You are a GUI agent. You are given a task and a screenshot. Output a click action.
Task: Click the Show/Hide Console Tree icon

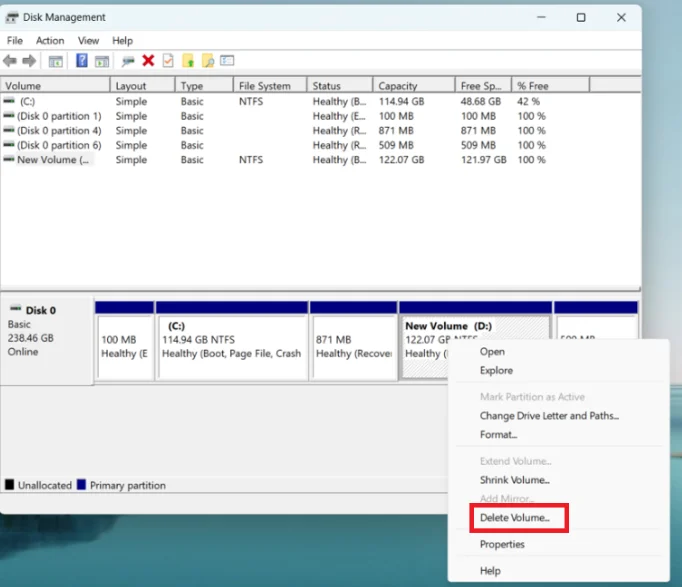pyautogui.click(x=55, y=61)
